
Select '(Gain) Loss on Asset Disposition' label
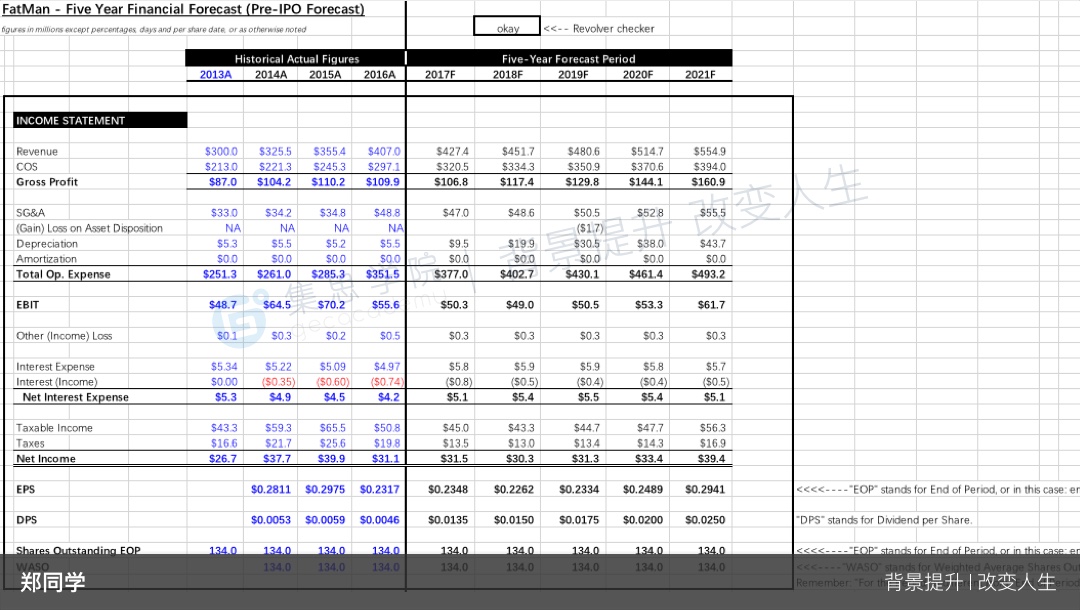[90, 228]
